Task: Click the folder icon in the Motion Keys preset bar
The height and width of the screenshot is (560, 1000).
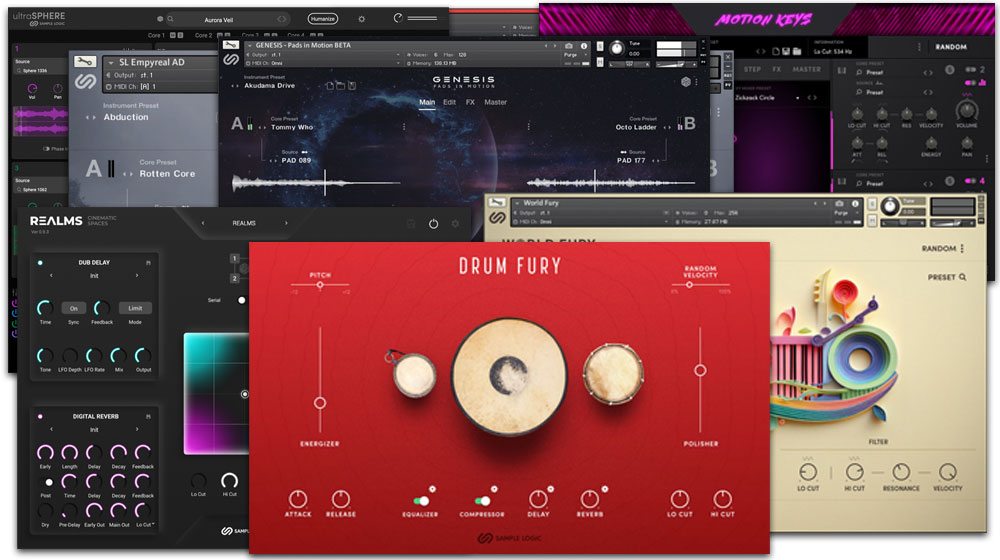Action: 797,51
